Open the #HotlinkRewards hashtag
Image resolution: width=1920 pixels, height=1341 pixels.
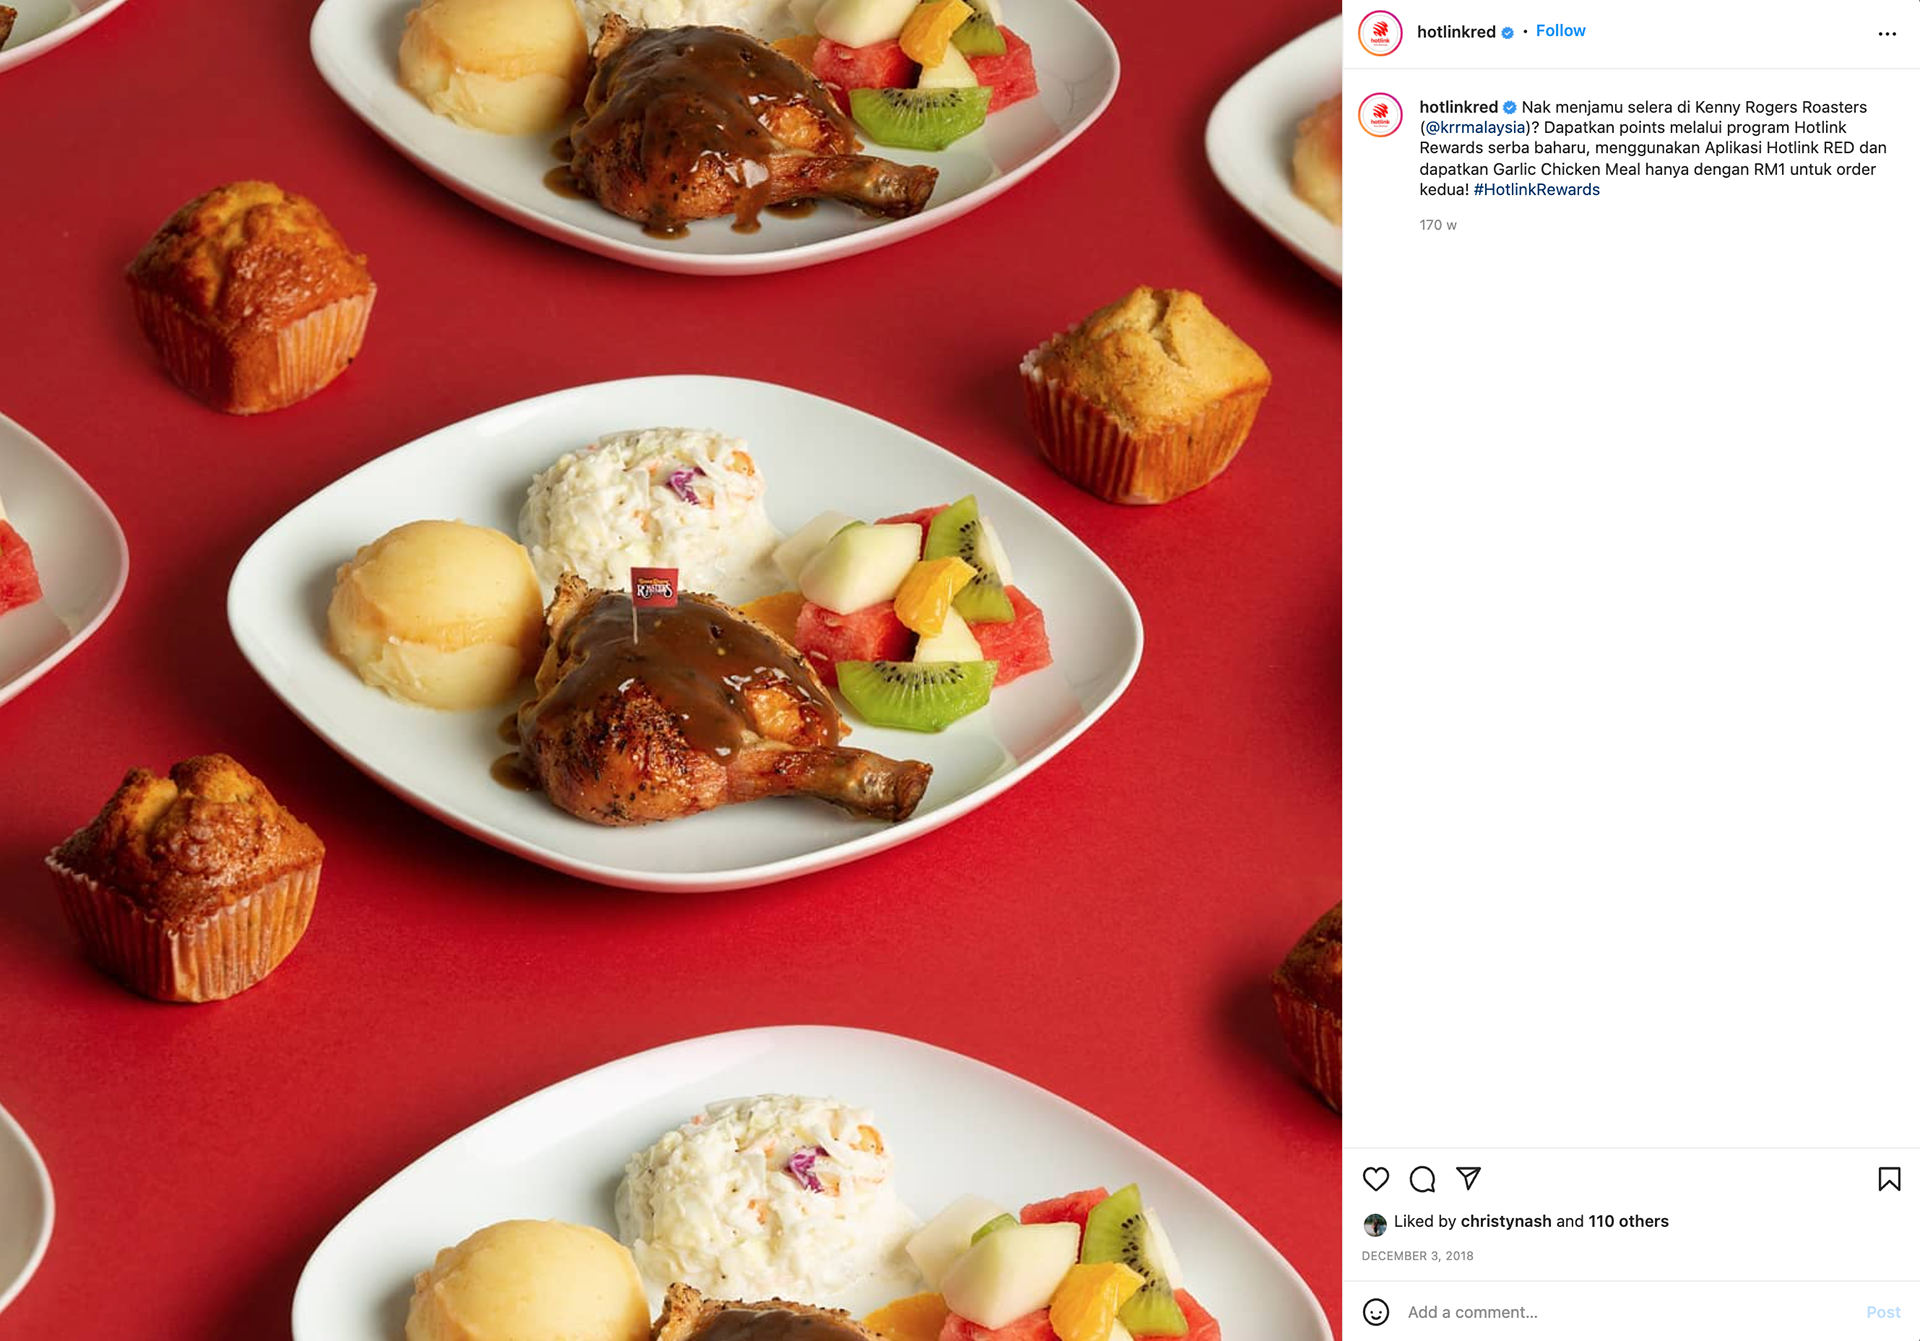(x=1536, y=189)
